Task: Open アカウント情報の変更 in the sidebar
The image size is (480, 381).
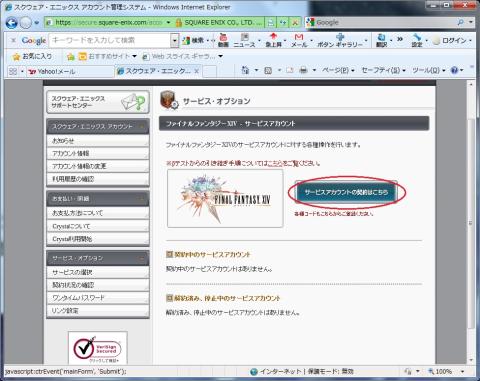Action: pos(98,166)
